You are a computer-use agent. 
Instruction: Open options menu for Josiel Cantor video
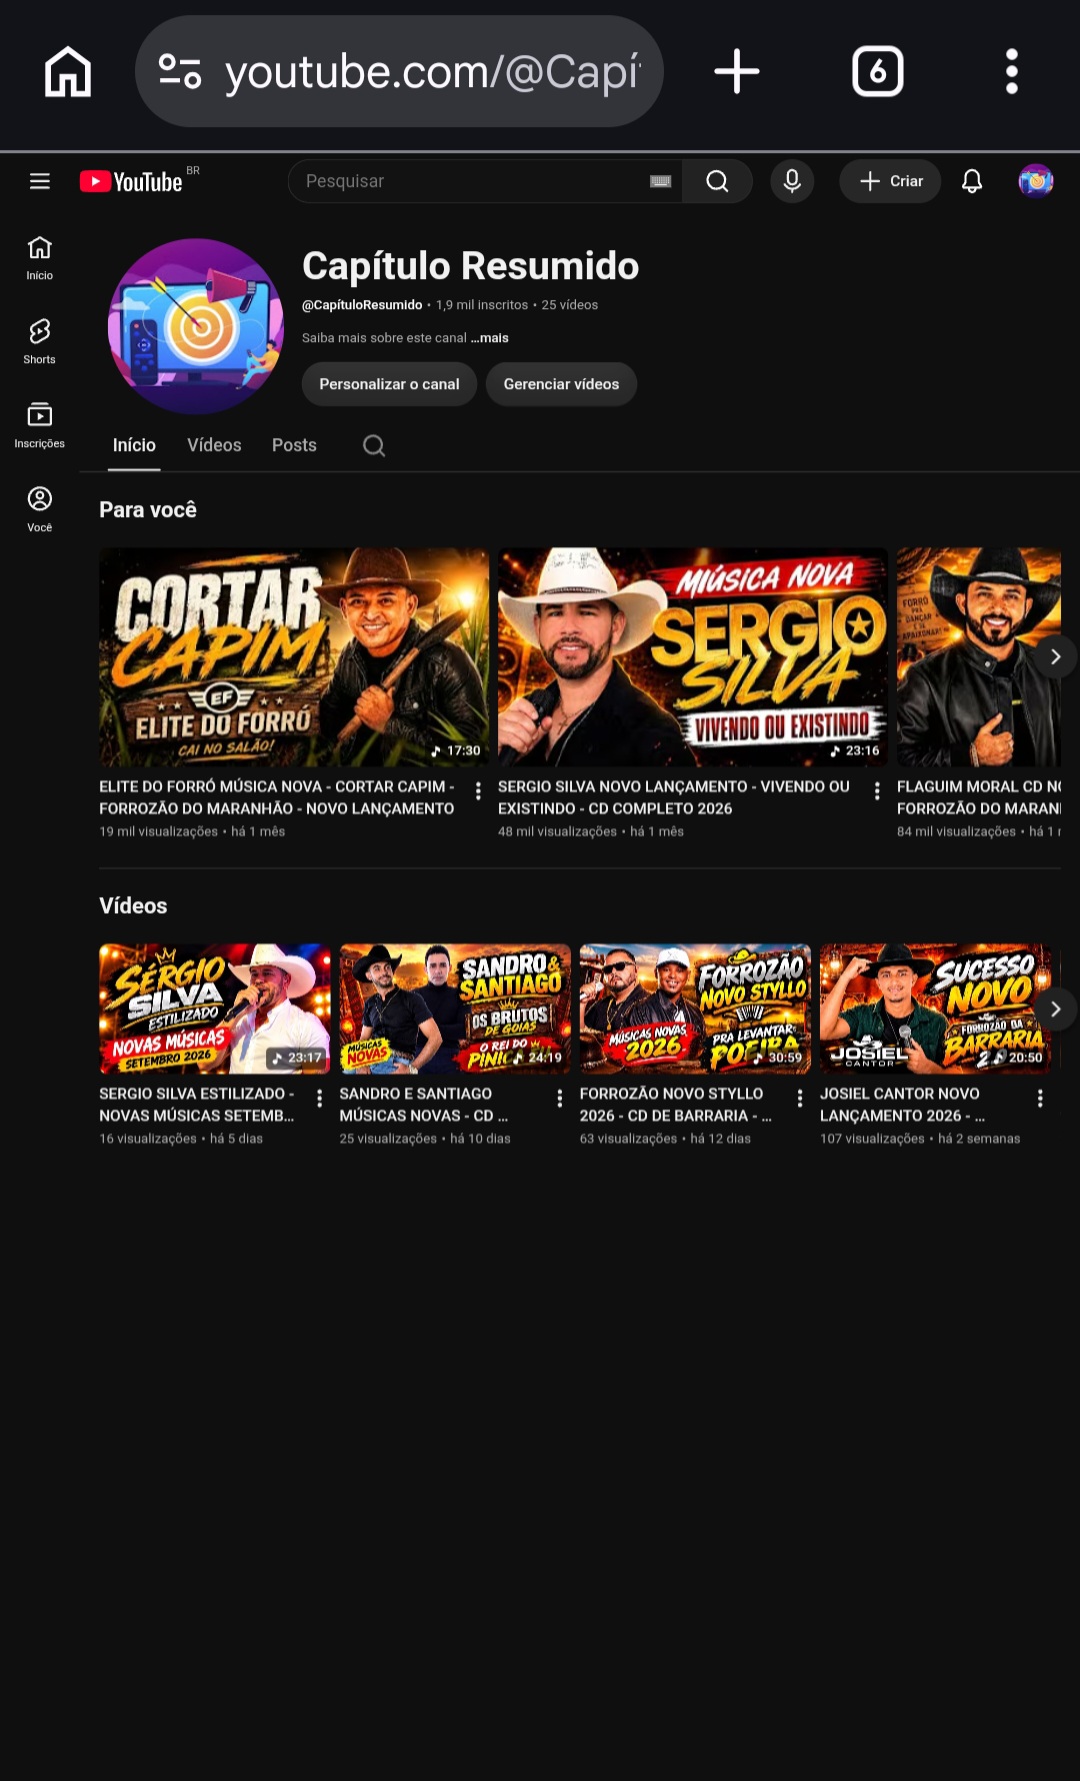point(1040,1098)
